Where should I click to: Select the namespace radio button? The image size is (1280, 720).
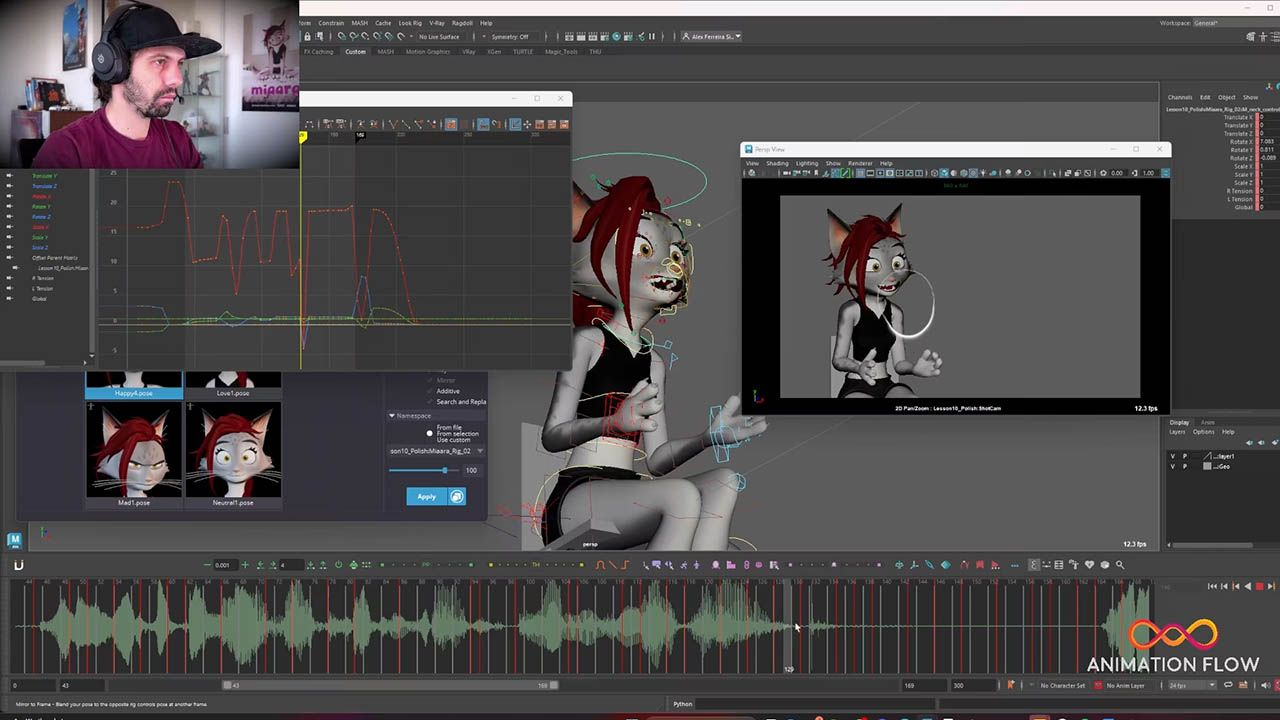(x=430, y=434)
